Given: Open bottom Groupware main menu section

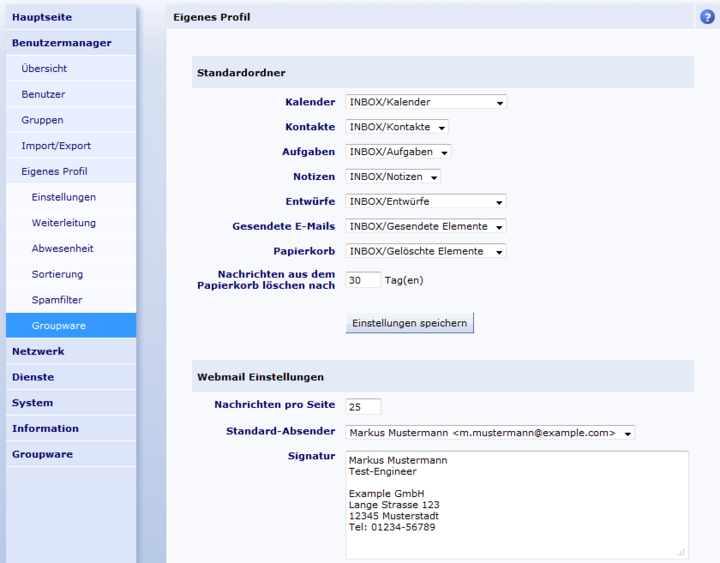Looking at the screenshot, I should 71,454.
